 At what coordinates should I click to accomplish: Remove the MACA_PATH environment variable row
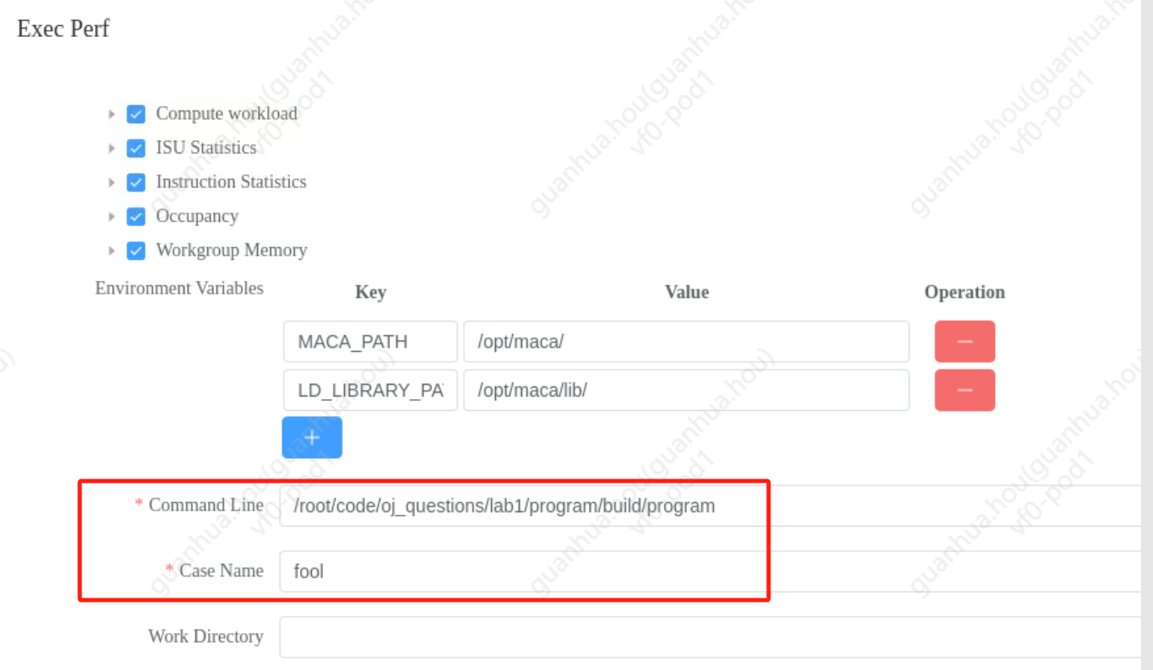click(964, 342)
